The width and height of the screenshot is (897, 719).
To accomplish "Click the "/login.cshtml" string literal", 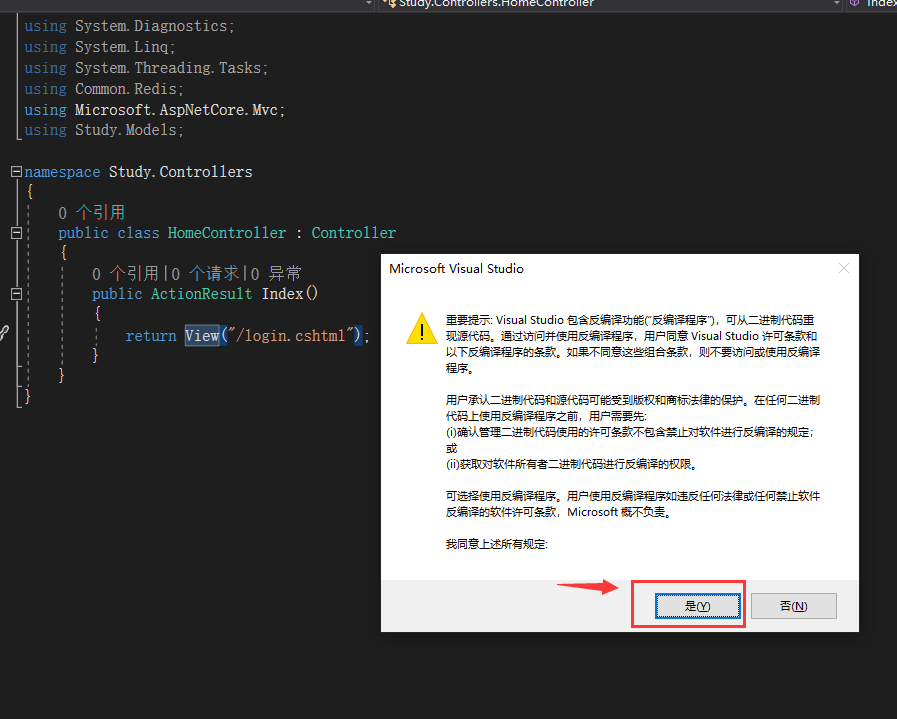I will [x=292, y=335].
